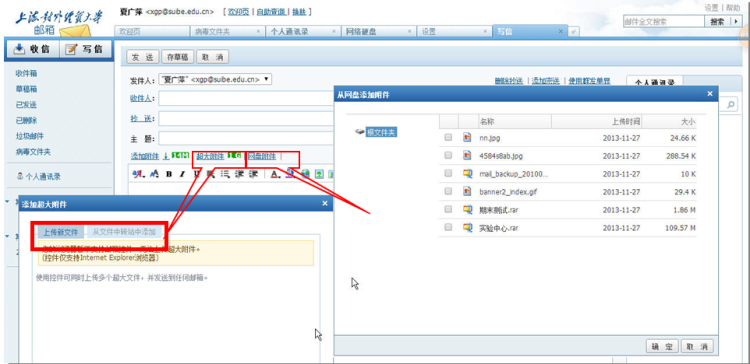Screen dimensions: 750x364
Task: Click the insert image icon in editor toolbar
Action: point(320,174)
